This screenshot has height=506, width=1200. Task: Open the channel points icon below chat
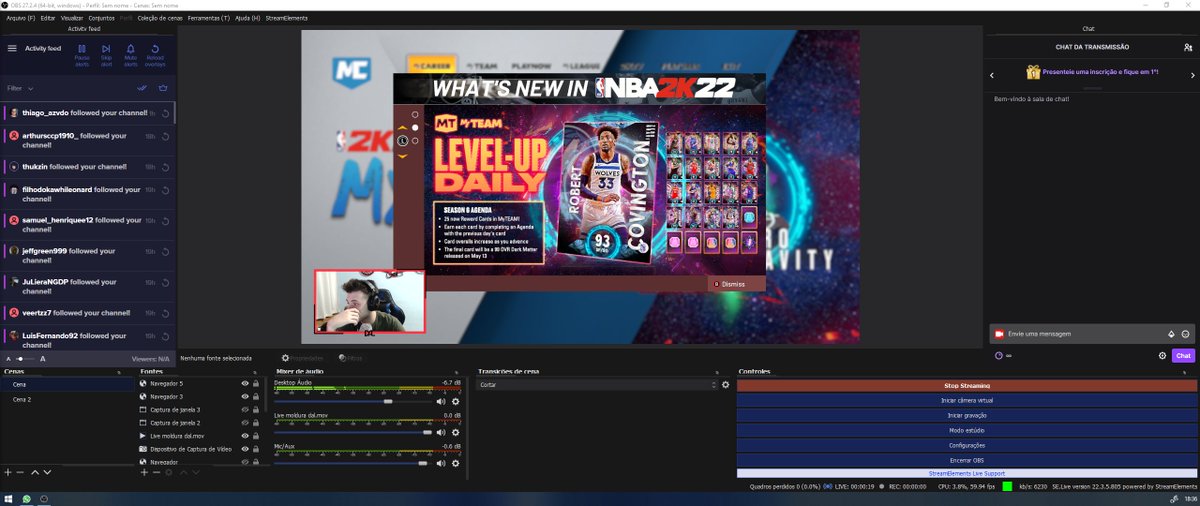coord(999,355)
